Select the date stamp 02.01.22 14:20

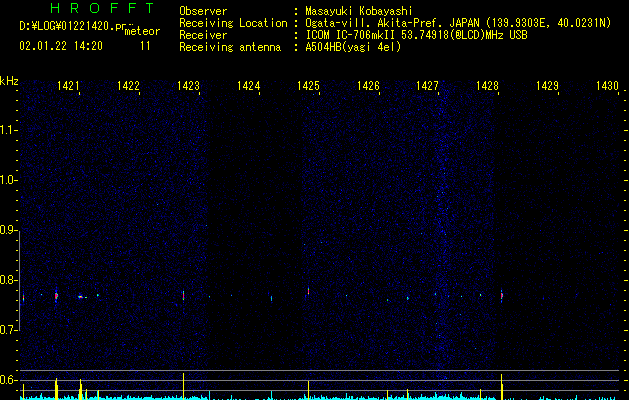pos(61,46)
